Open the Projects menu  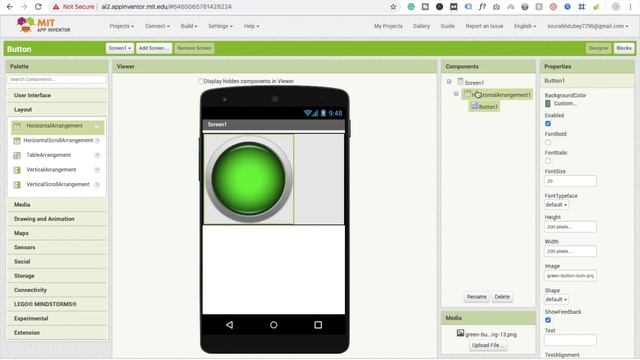coord(122,26)
